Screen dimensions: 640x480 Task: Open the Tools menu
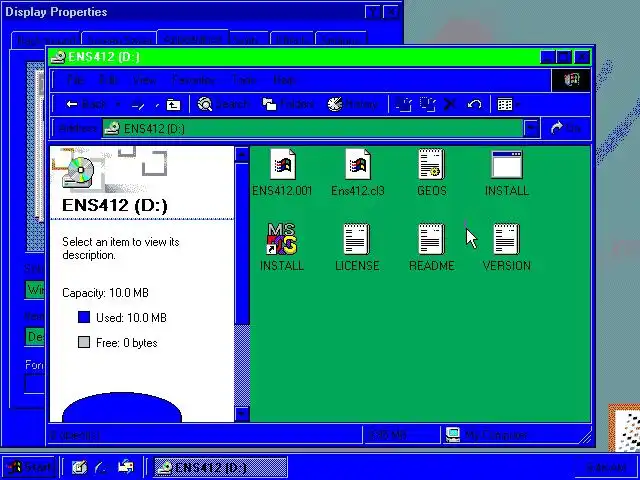pyautogui.click(x=244, y=80)
